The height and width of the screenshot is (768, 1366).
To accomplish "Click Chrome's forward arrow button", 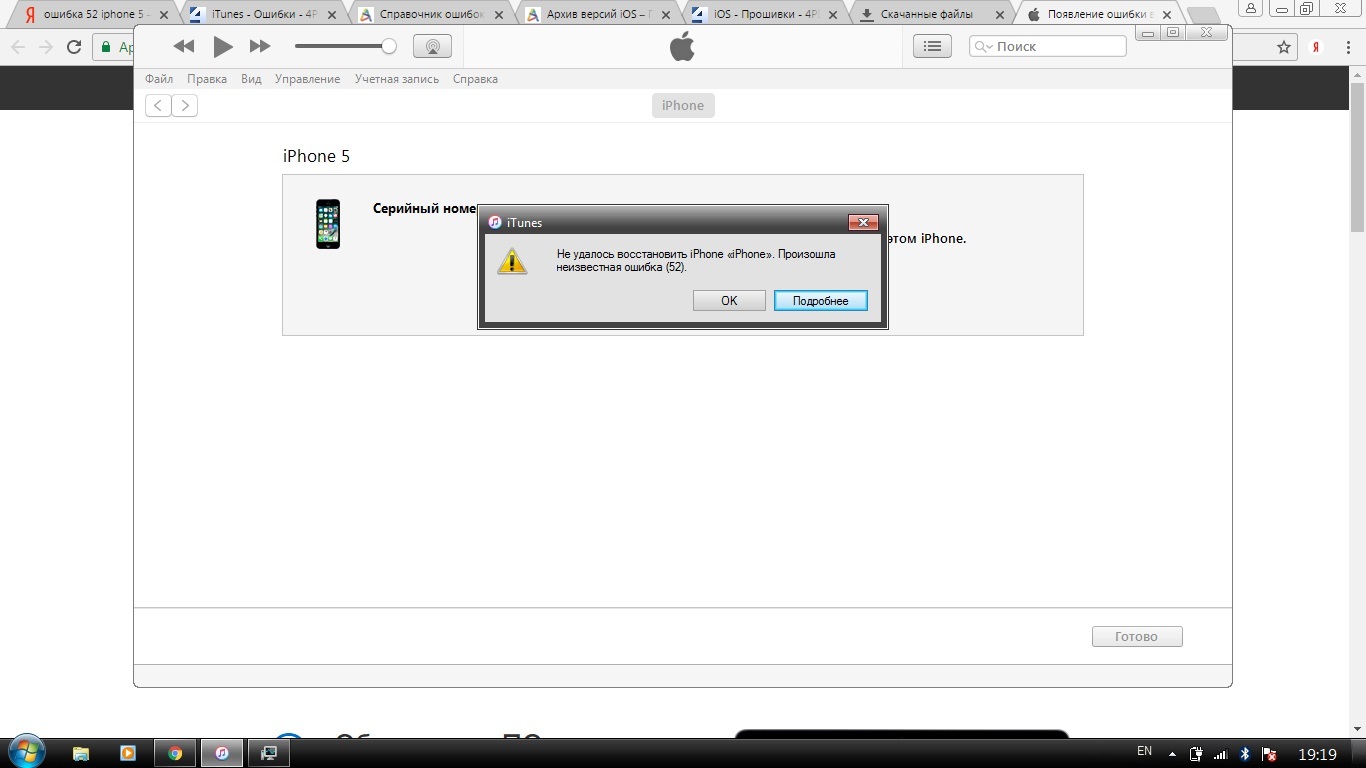I will (46, 47).
